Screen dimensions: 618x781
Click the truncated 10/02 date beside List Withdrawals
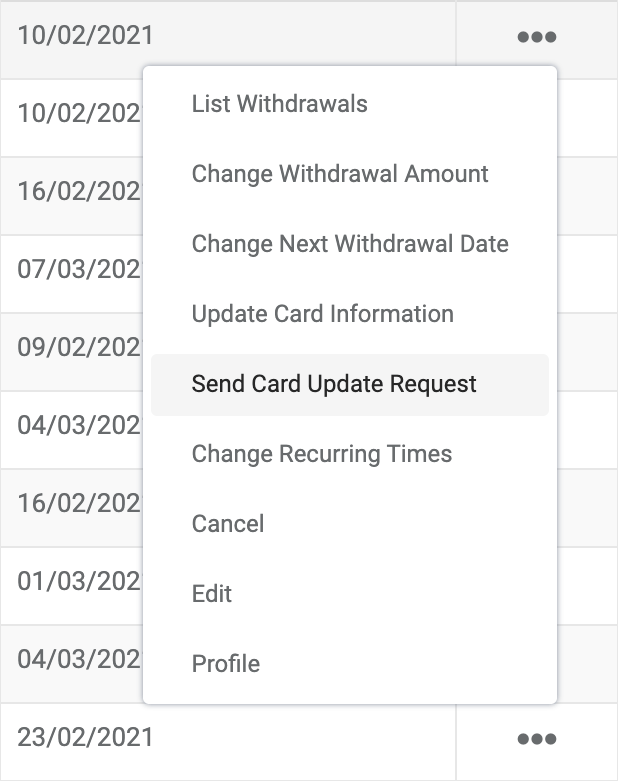[x=80, y=114]
